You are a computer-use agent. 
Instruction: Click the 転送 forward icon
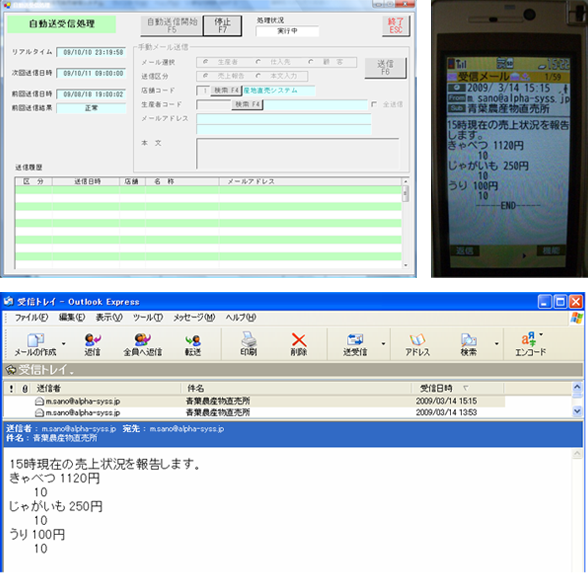(193, 340)
